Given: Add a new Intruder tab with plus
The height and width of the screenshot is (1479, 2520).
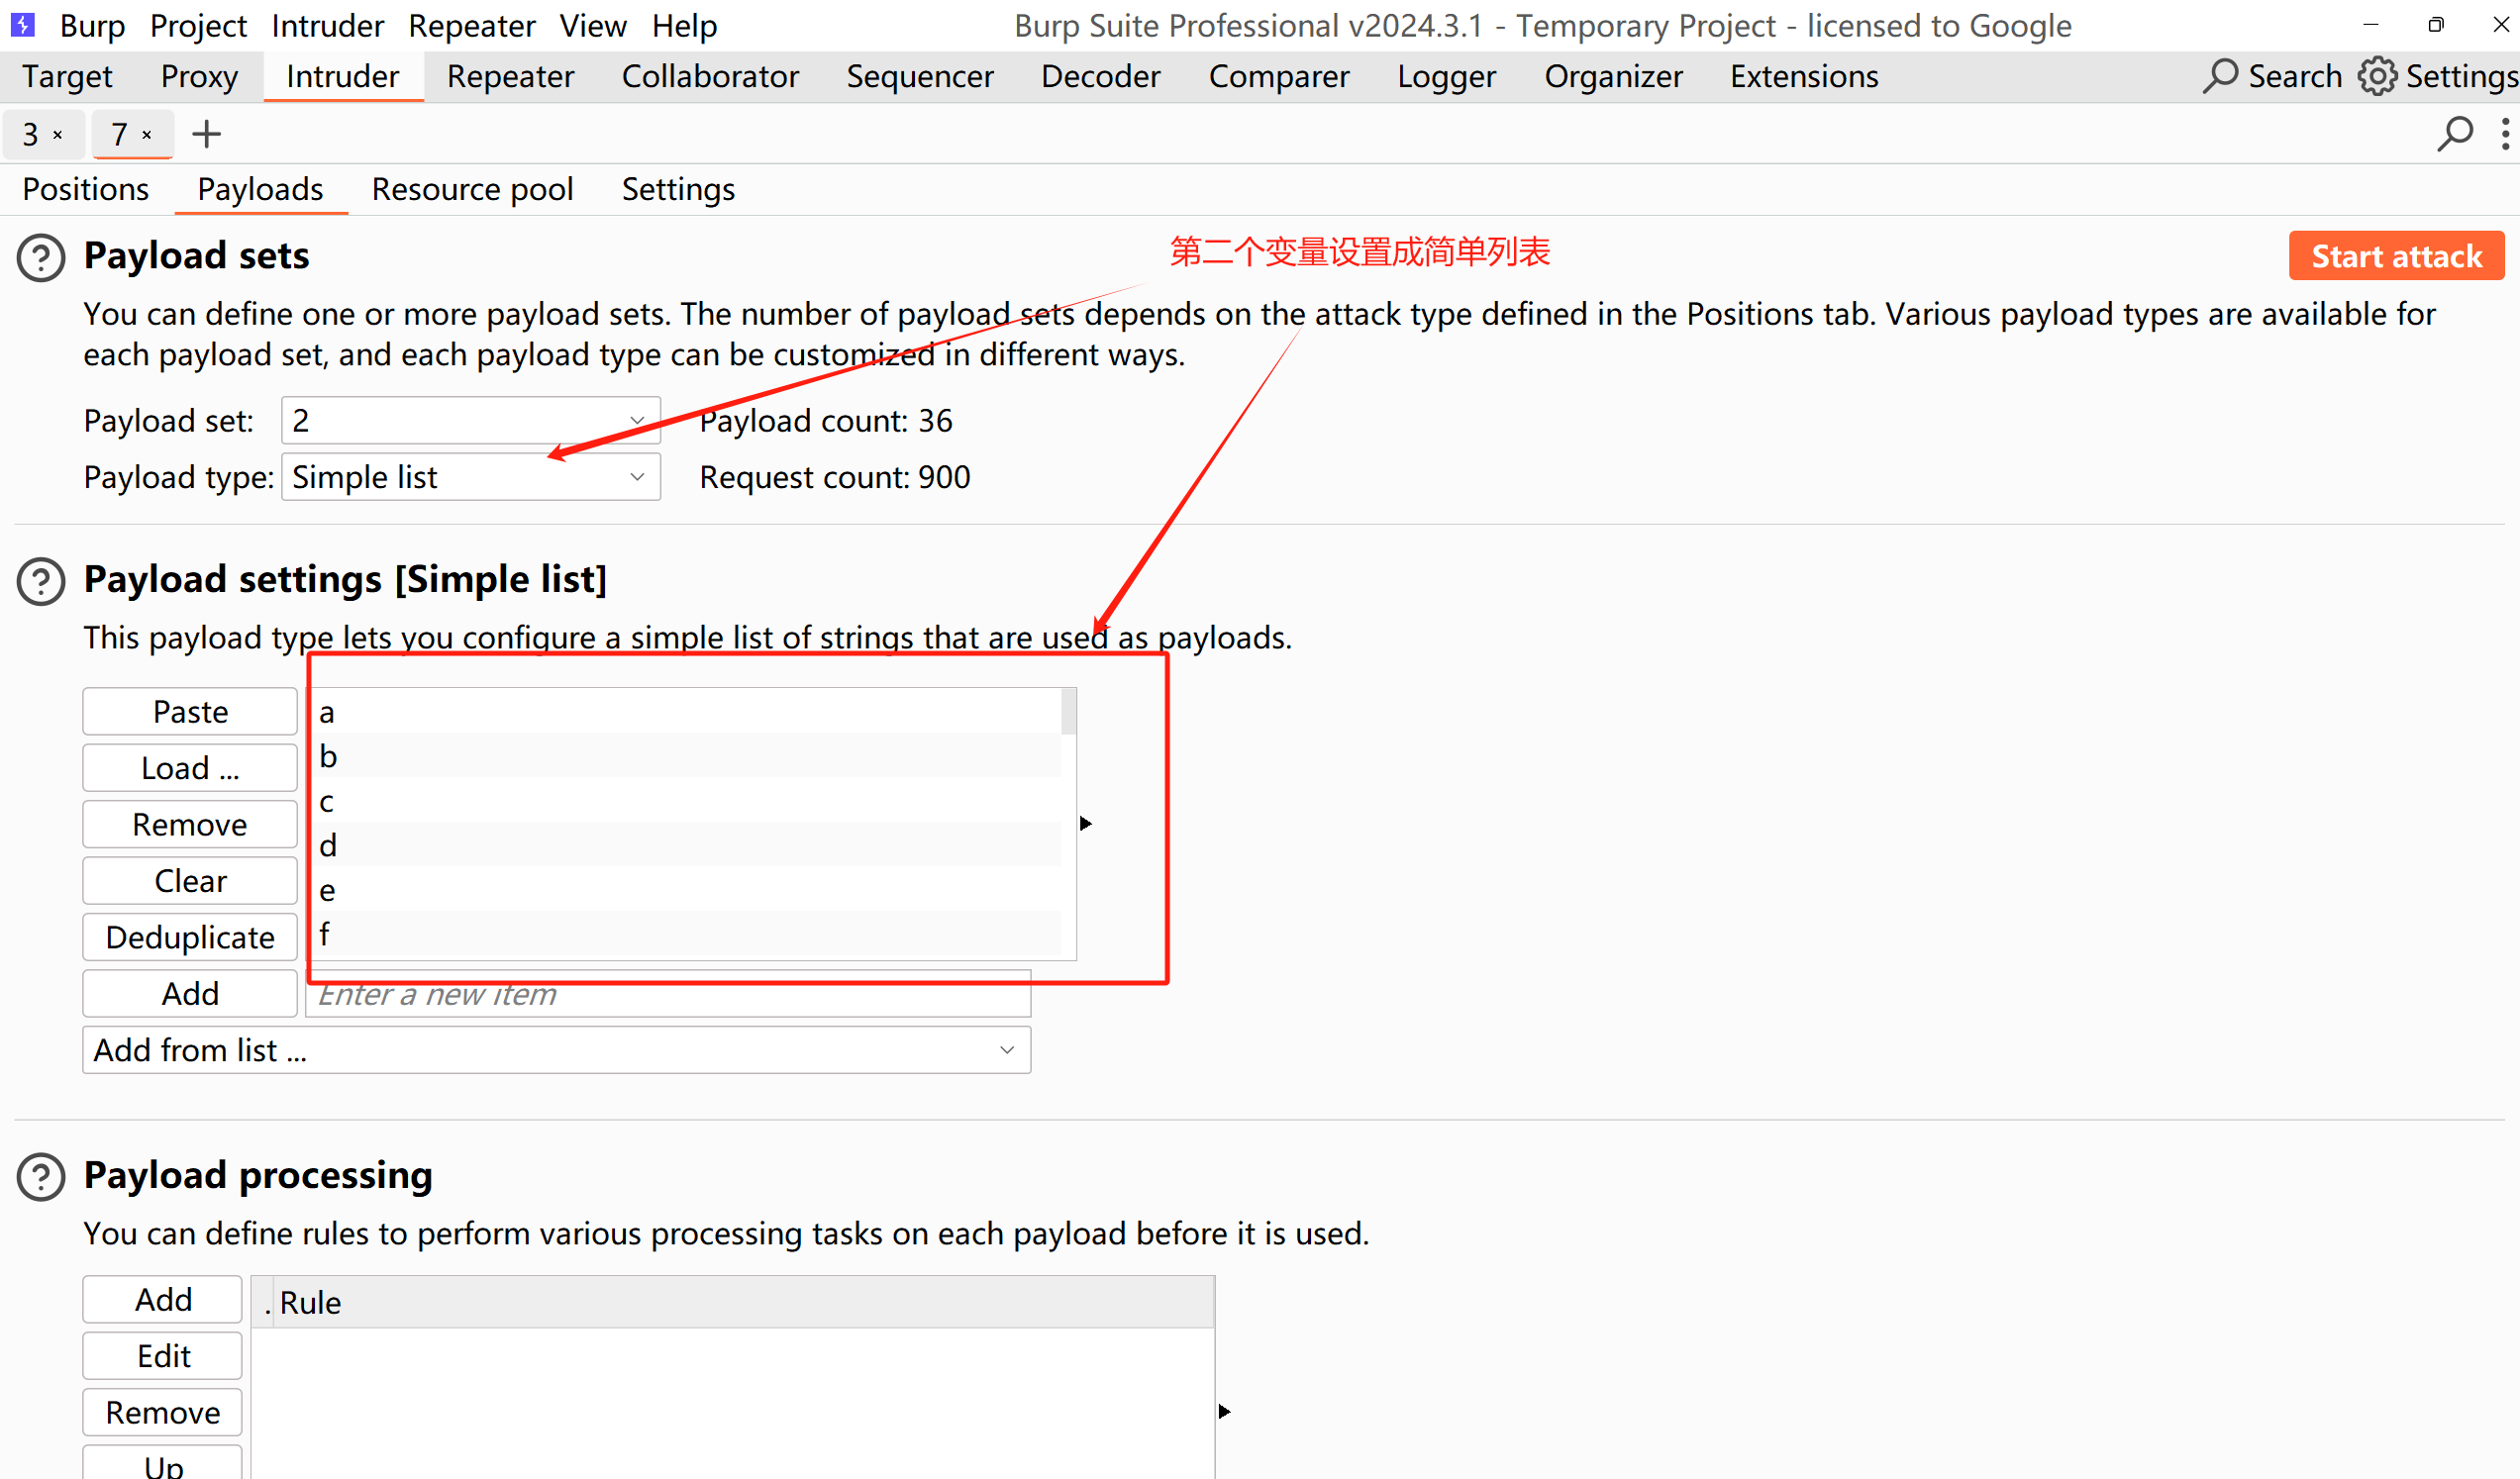Looking at the screenshot, I should [206, 134].
